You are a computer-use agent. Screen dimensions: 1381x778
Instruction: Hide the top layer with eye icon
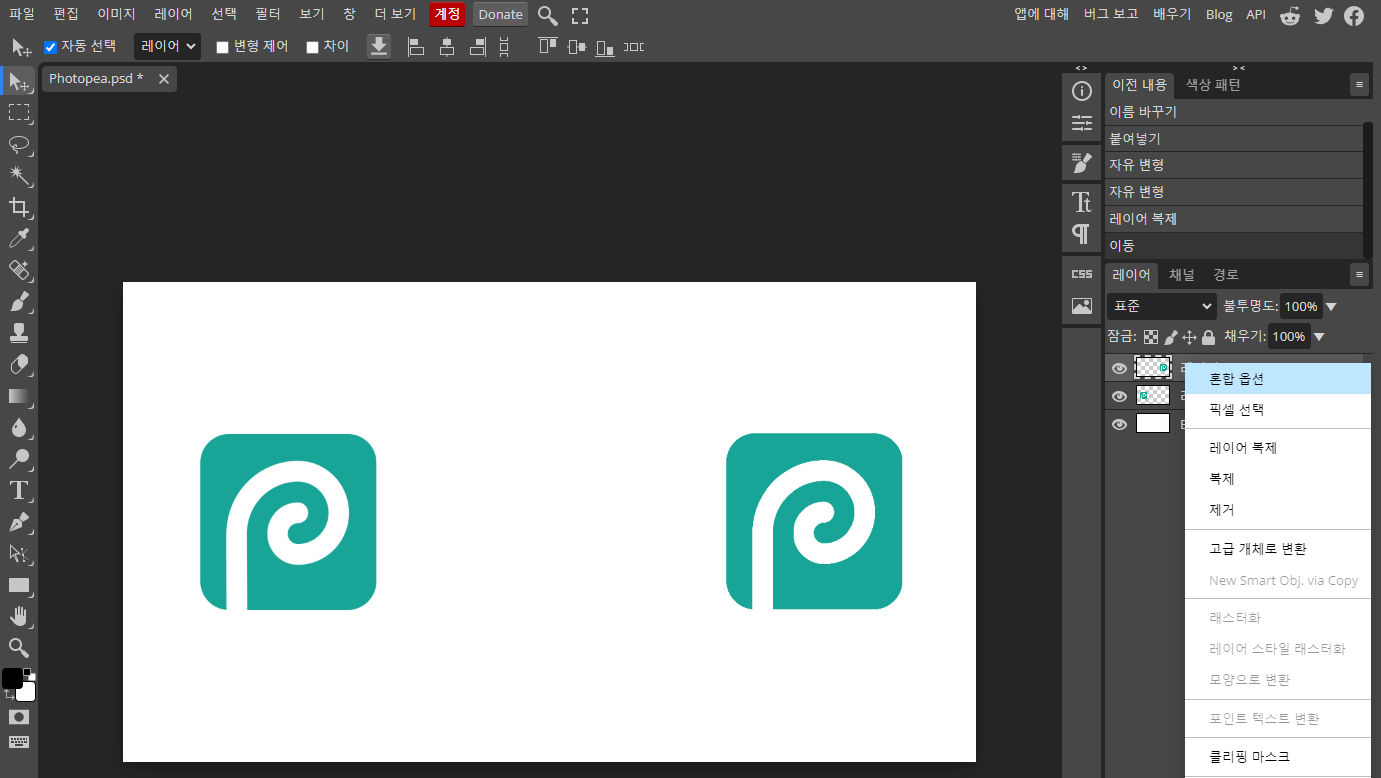(x=1120, y=368)
